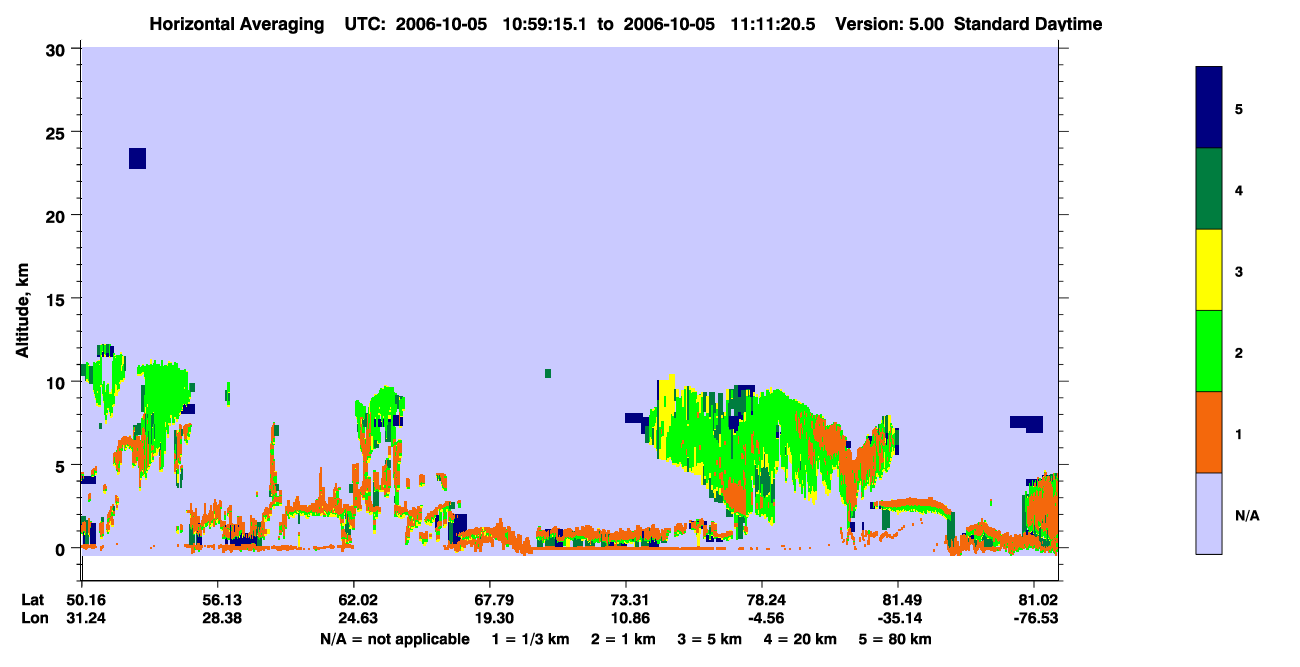Click the dark green level 4 legend swatch

(1209, 189)
